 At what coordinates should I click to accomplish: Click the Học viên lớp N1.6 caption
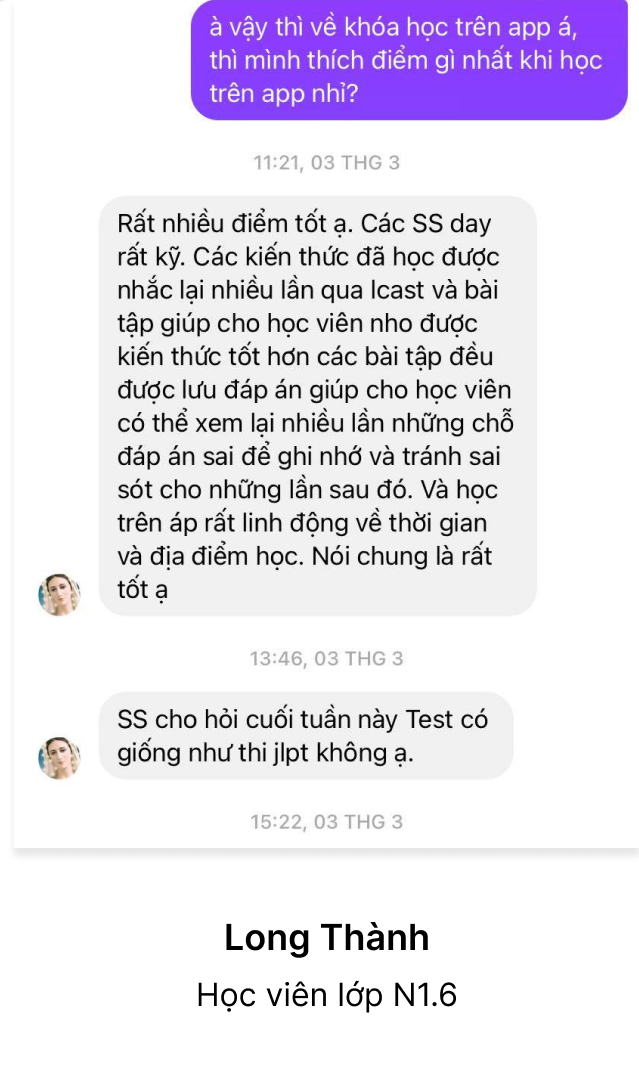tap(326, 995)
